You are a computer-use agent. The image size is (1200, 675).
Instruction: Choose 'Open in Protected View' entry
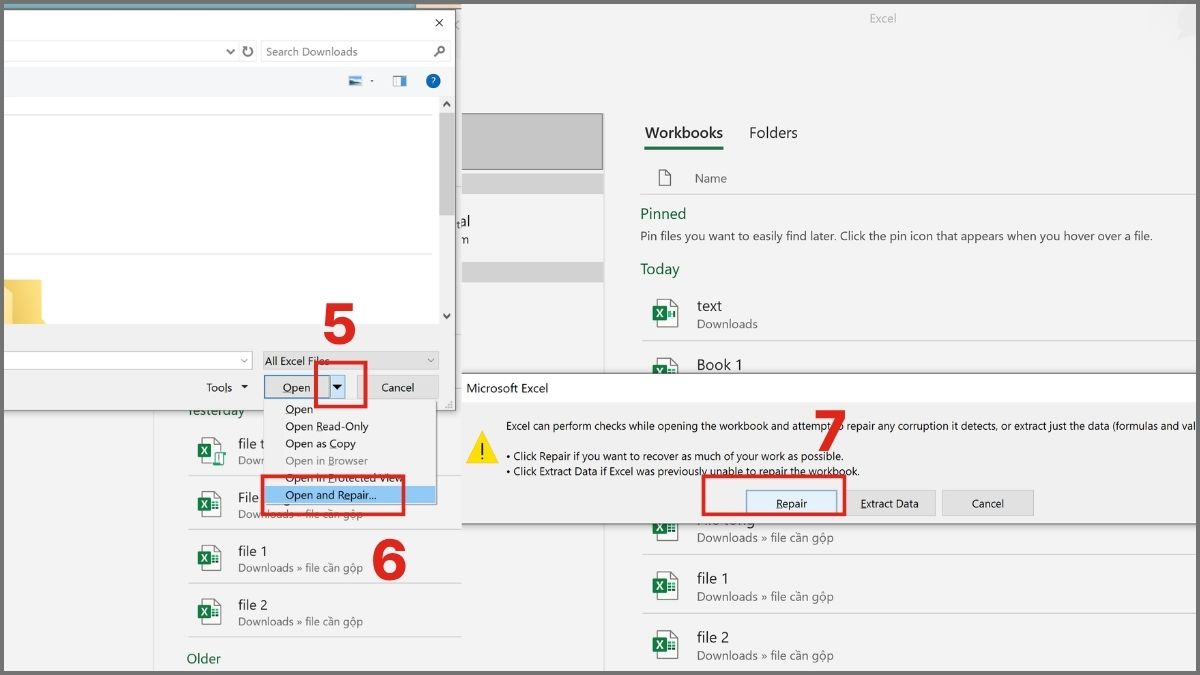click(343, 478)
